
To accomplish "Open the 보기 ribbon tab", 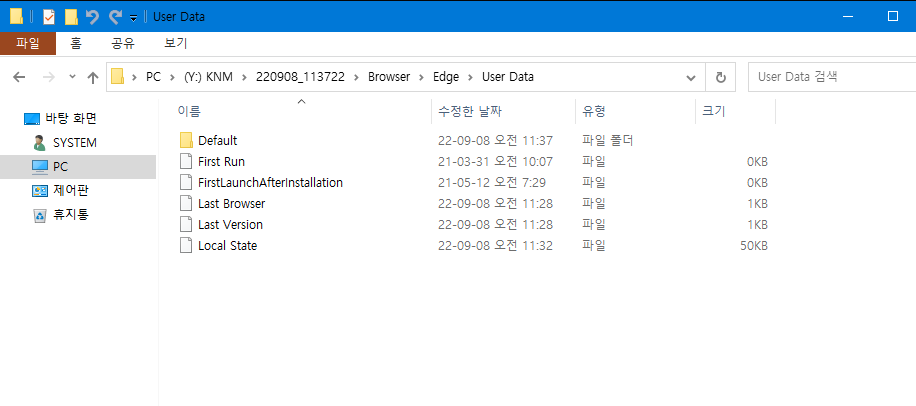I will (x=176, y=43).
